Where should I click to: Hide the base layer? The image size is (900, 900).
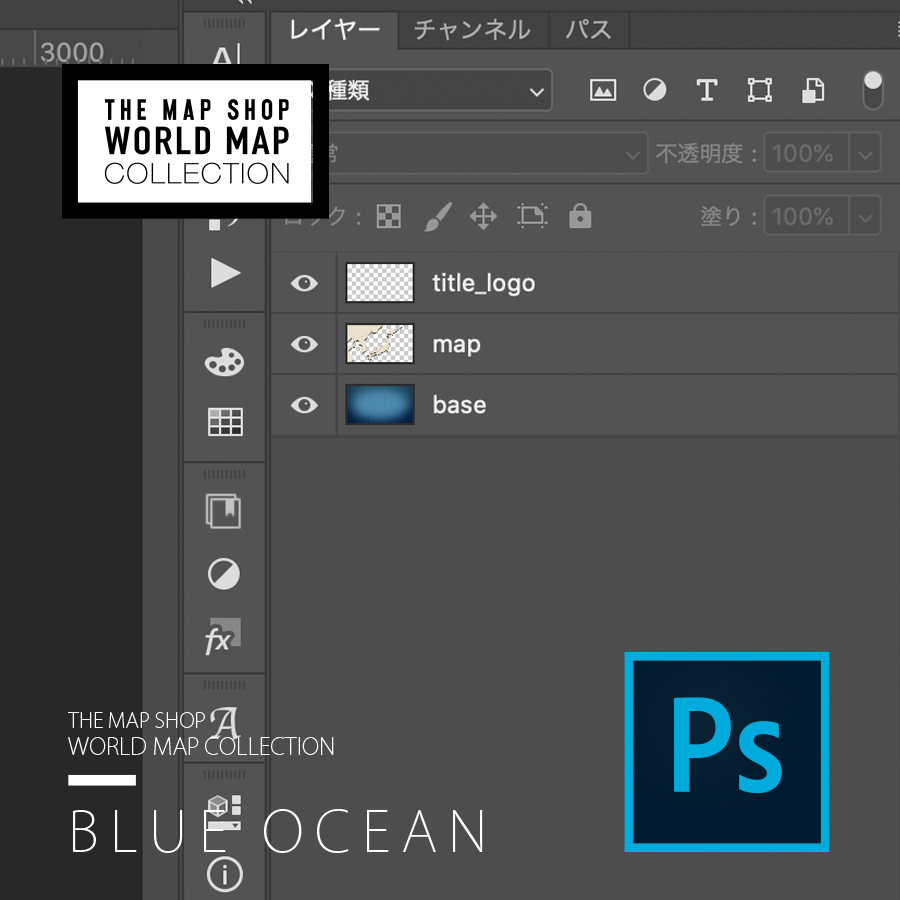coord(304,405)
